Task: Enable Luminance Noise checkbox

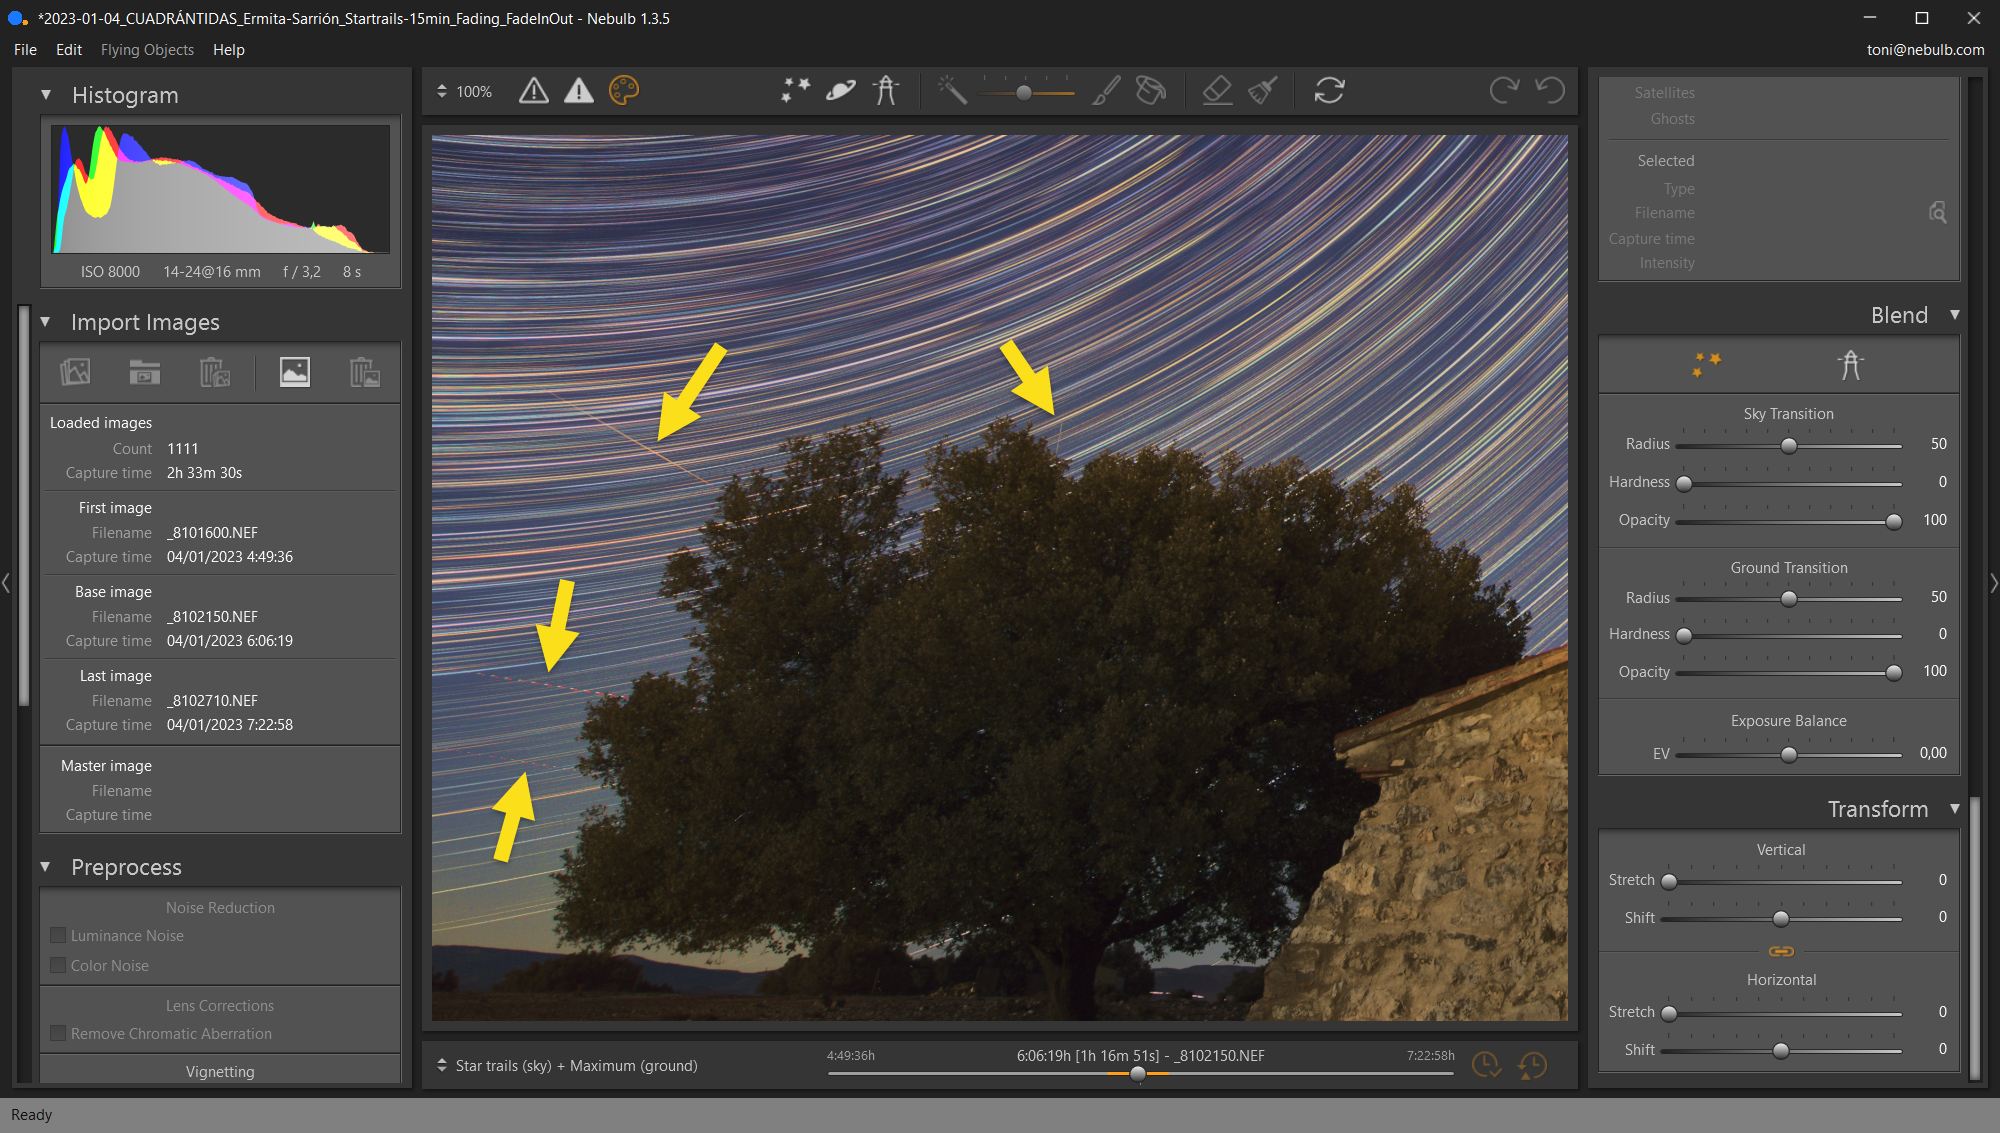Action: [58, 935]
